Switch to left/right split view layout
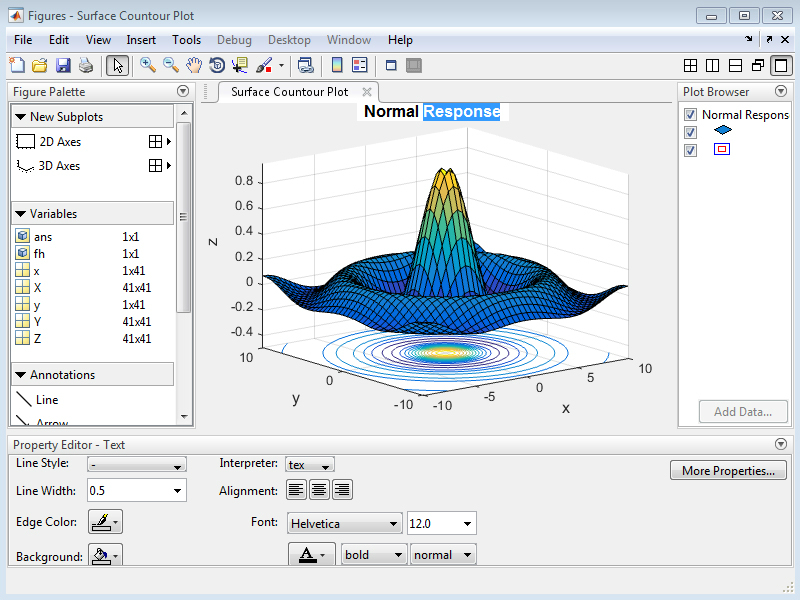This screenshot has width=800, height=600. tap(712, 65)
